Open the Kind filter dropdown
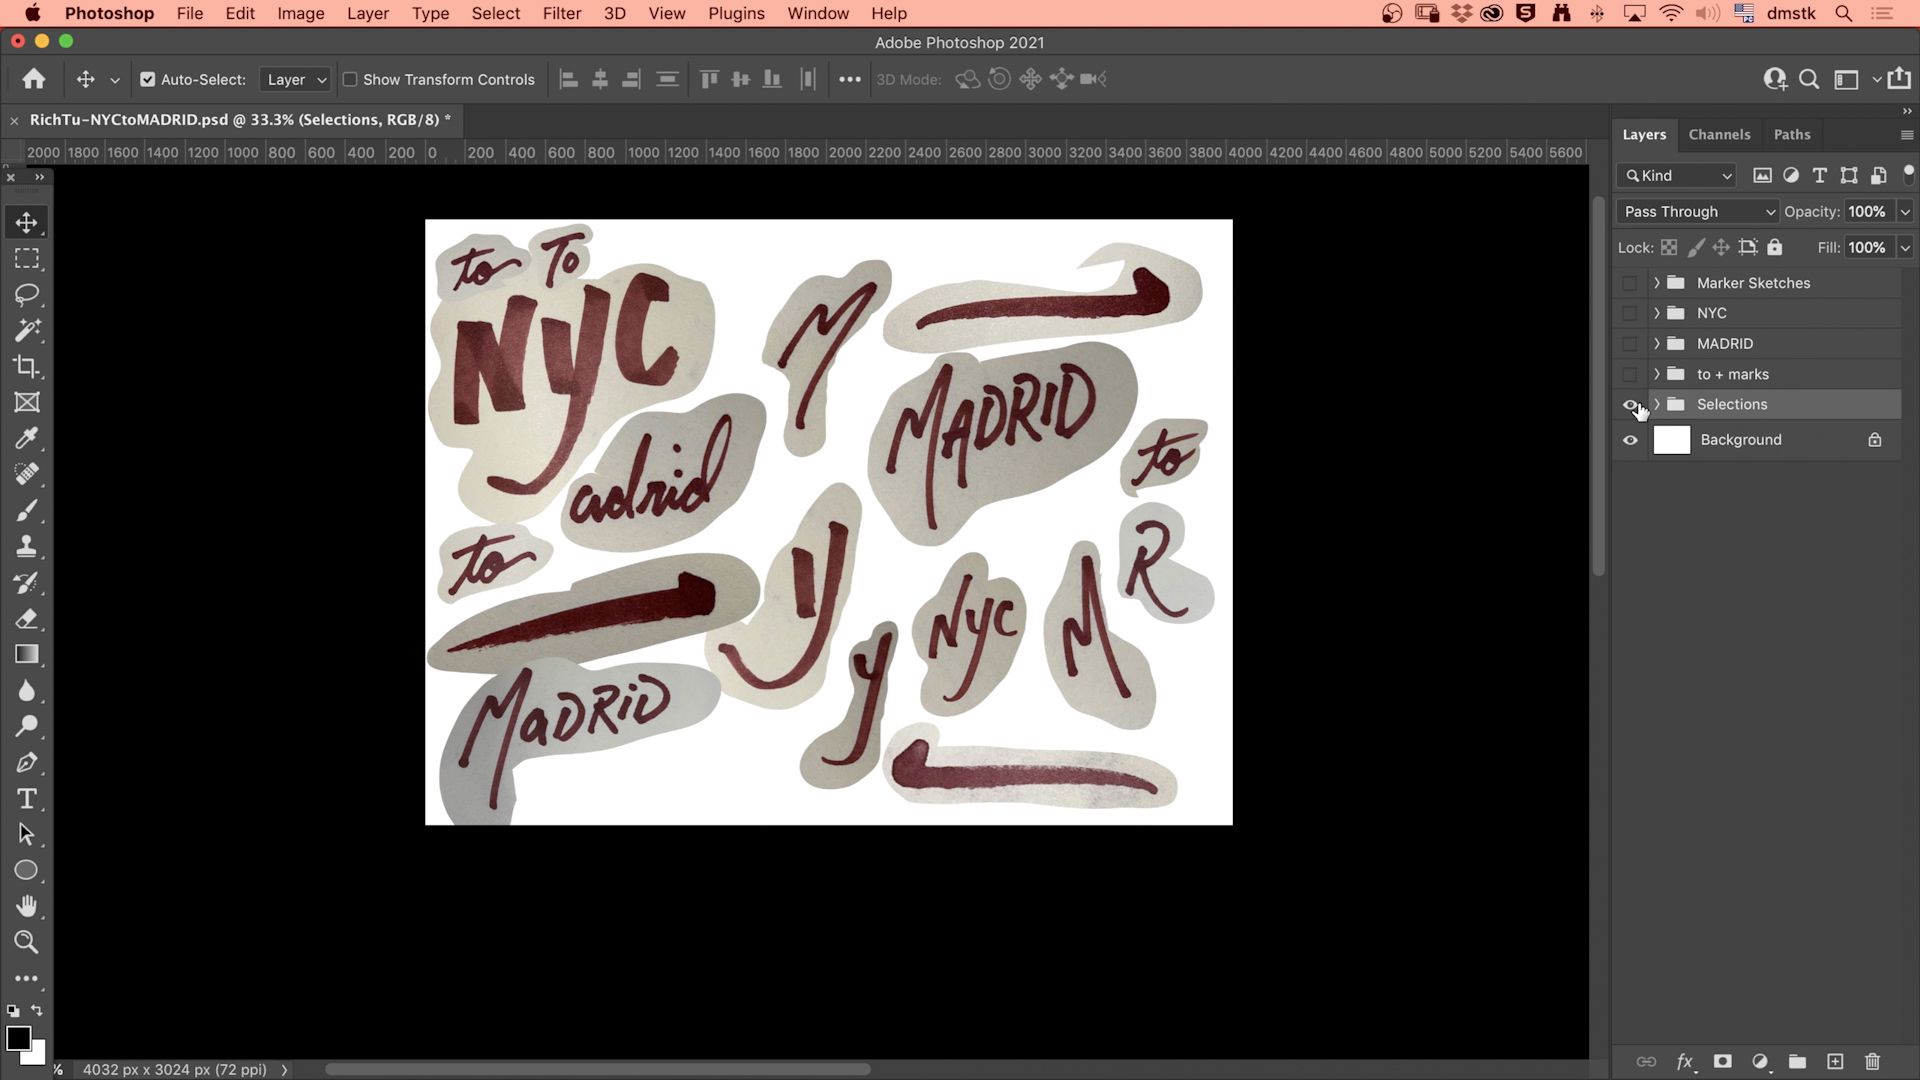 pyautogui.click(x=1677, y=175)
